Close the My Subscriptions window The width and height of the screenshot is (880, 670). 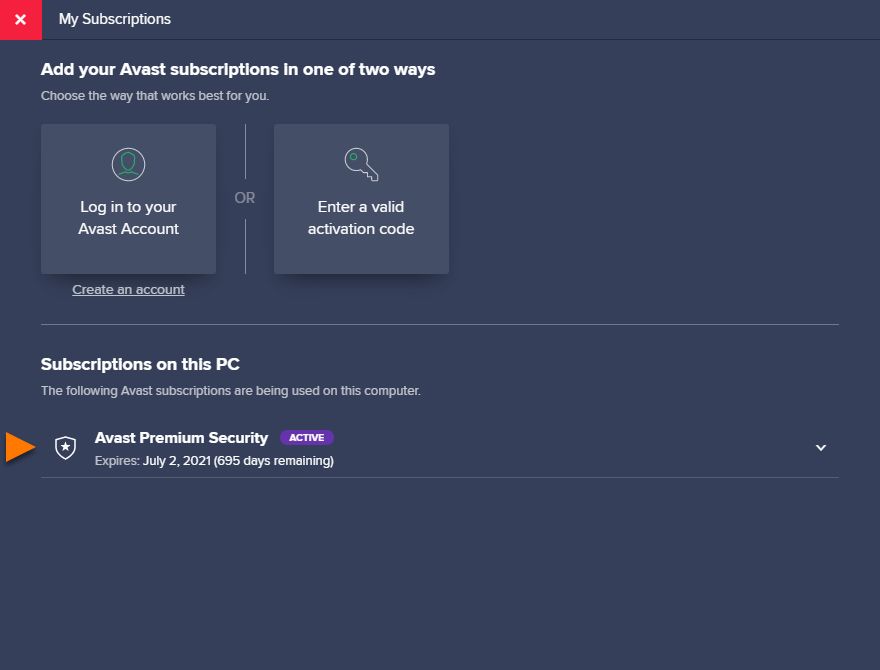tap(20, 19)
